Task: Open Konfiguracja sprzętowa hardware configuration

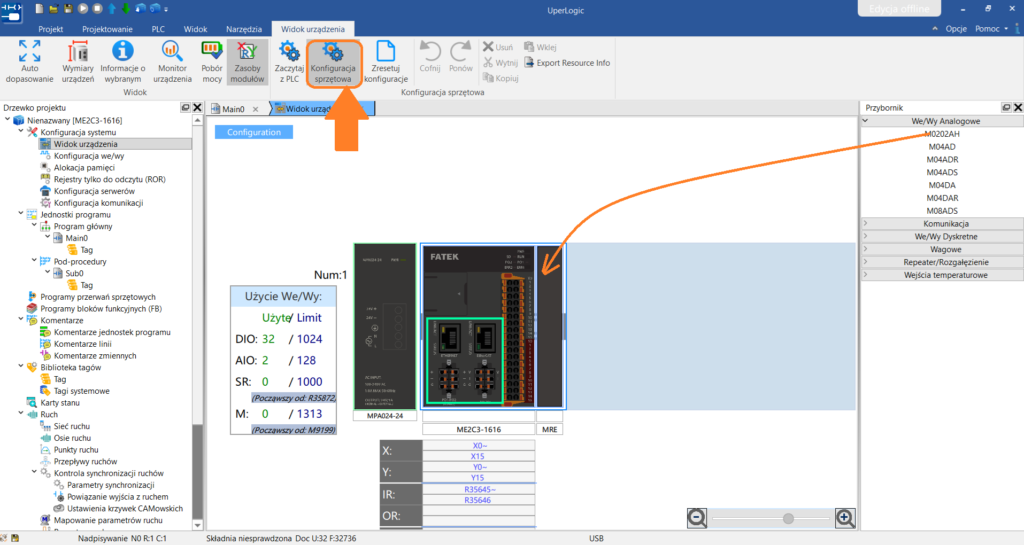Action: click(x=333, y=62)
